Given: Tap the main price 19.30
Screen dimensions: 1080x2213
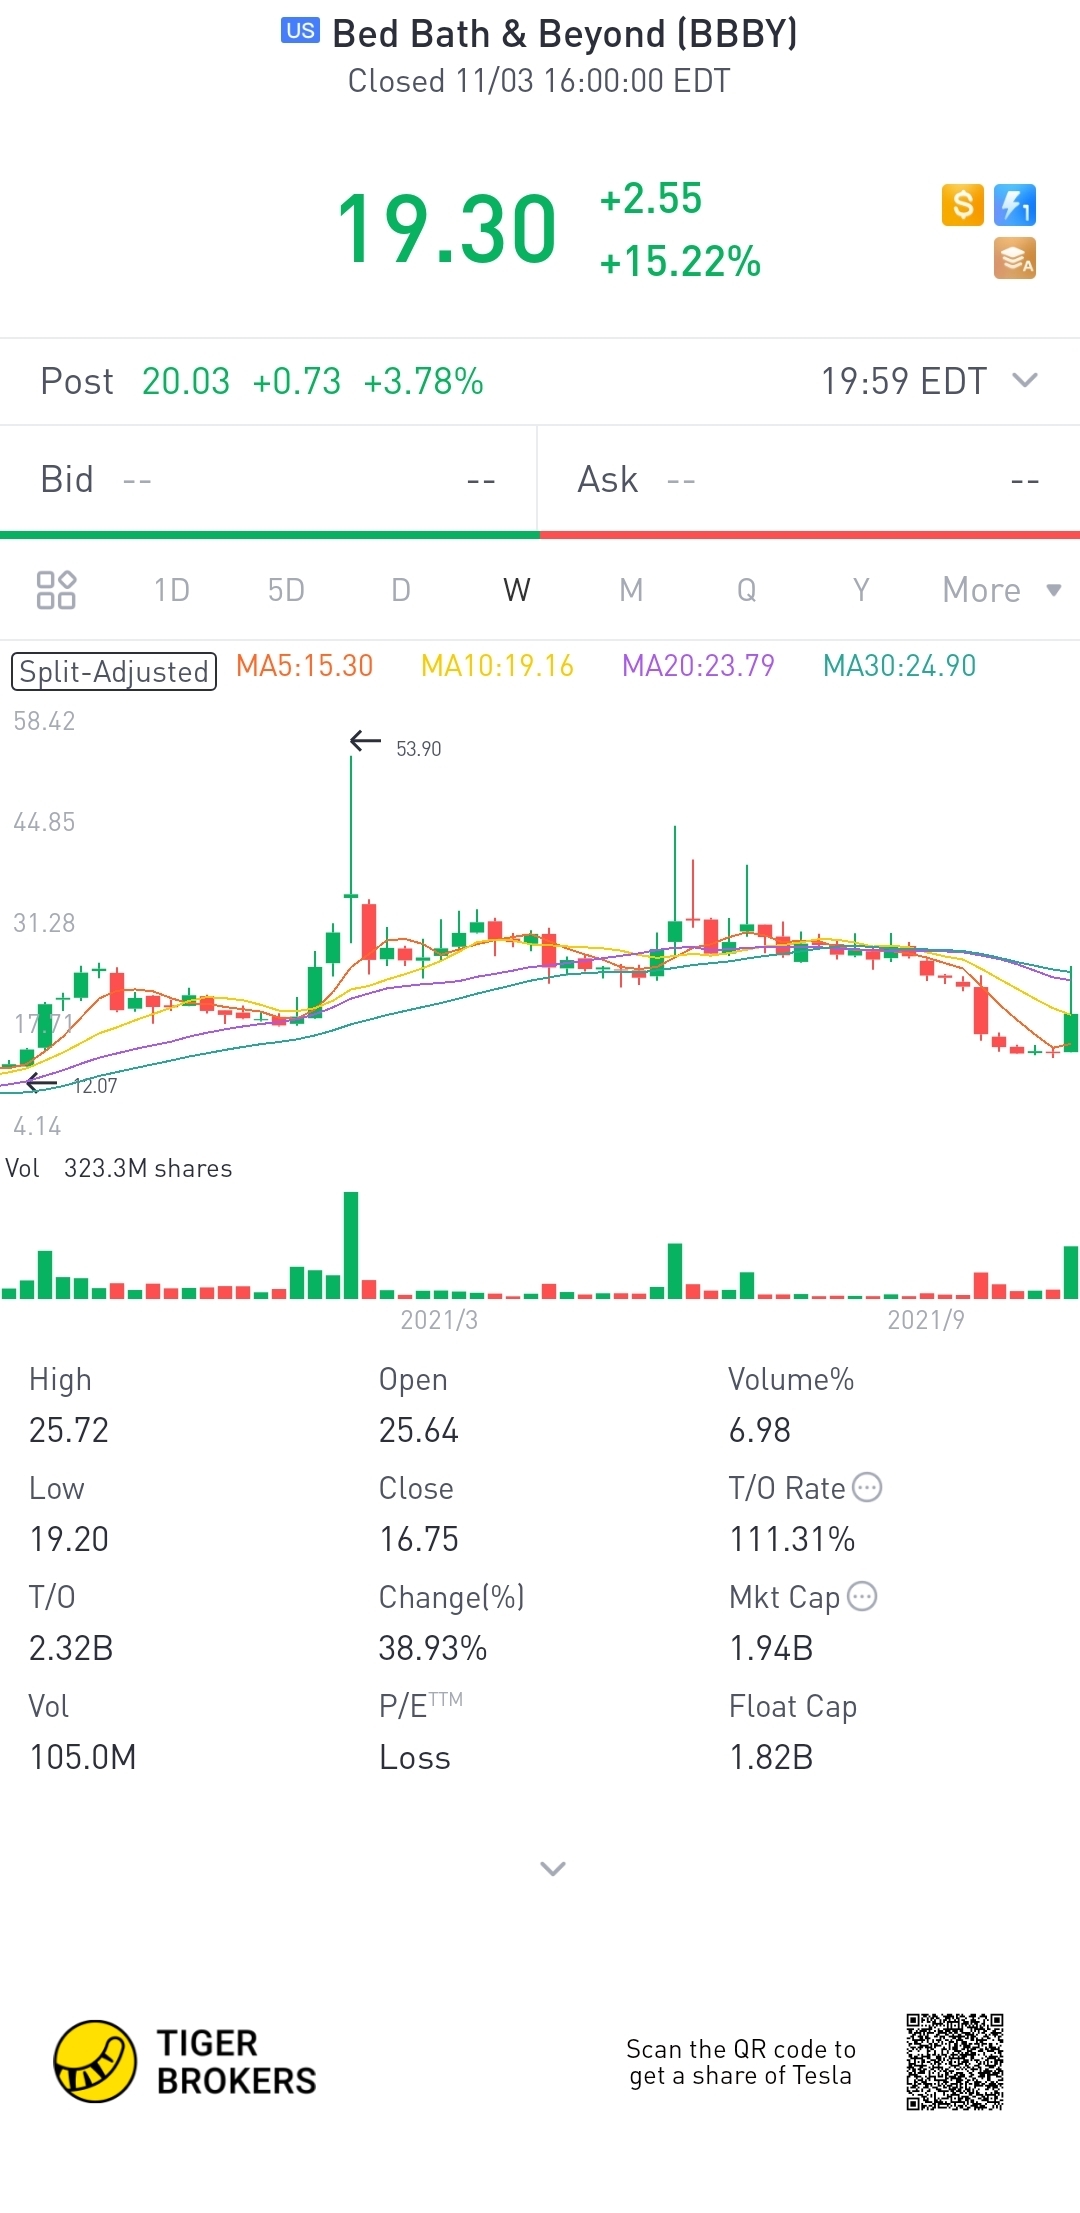Looking at the screenshot, I should [446, 230].
